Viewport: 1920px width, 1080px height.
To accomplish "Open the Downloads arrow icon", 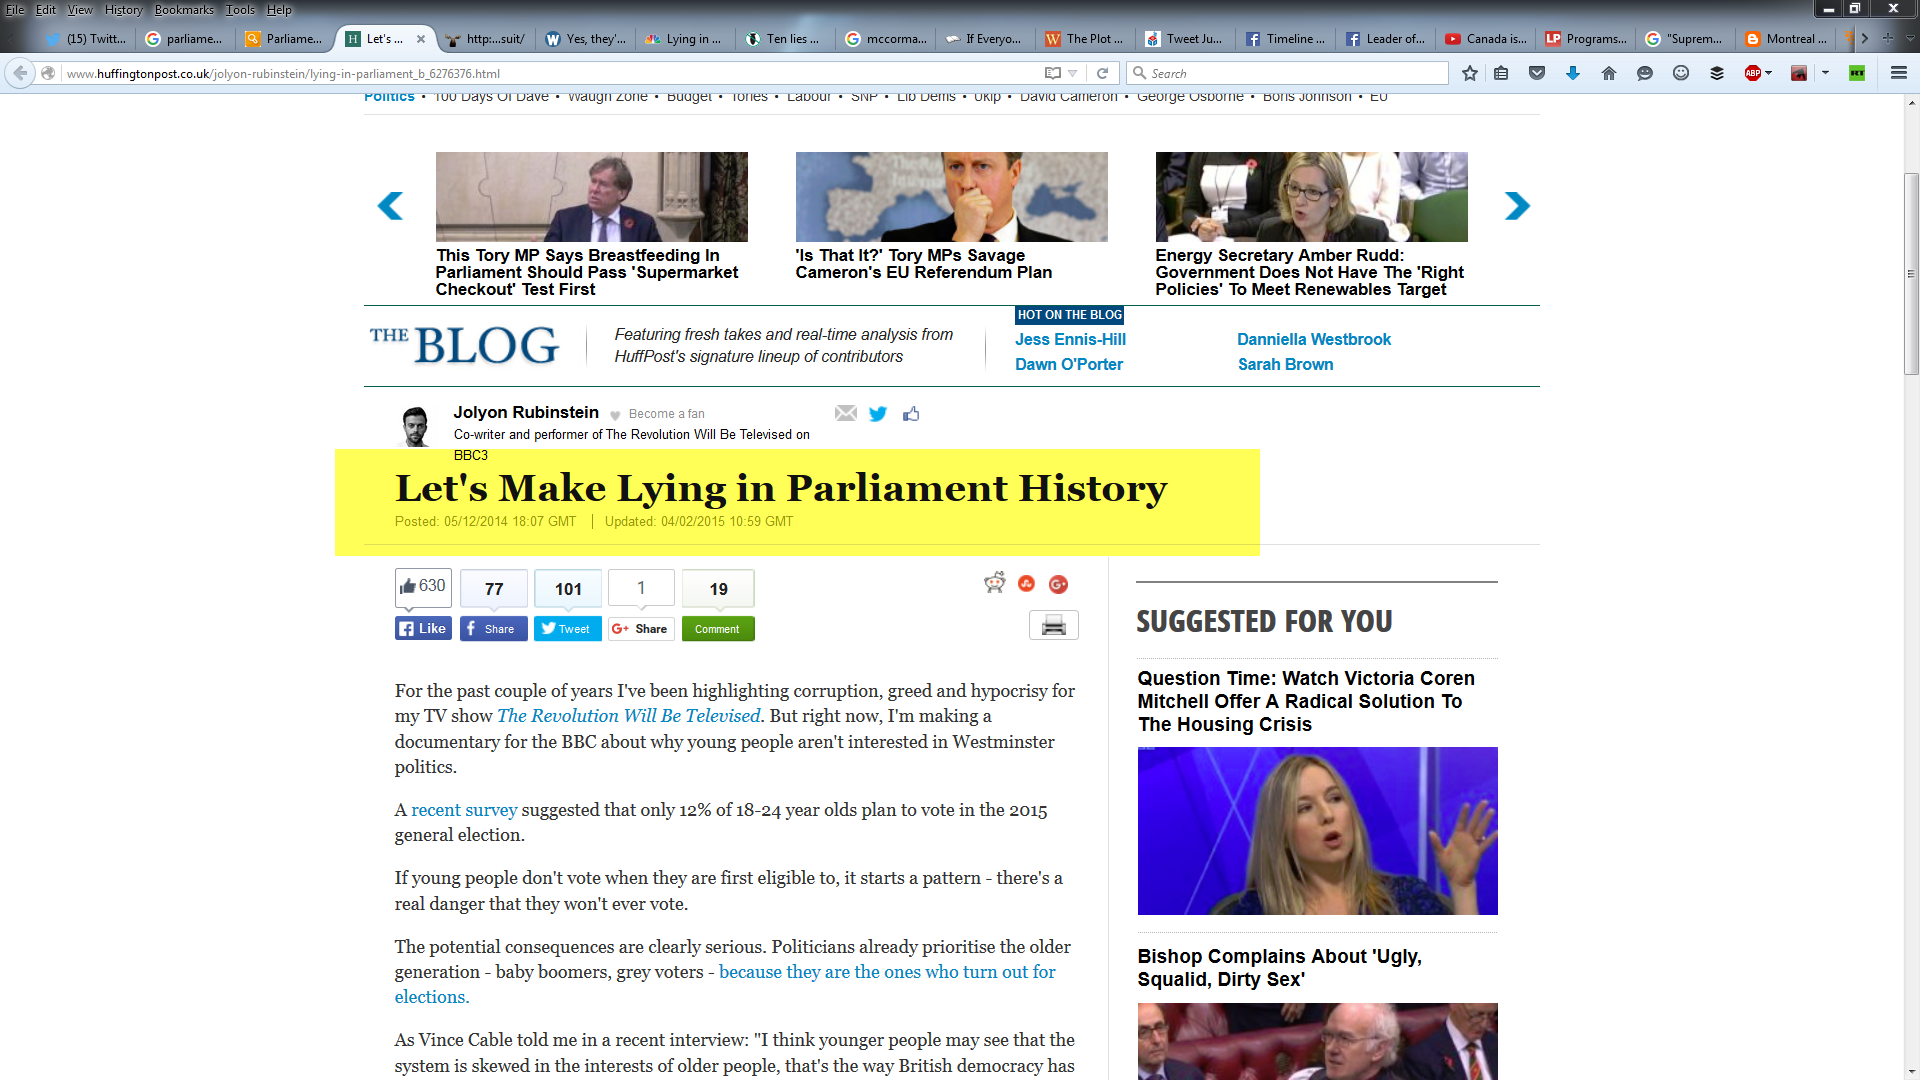I will (1573, 73).
